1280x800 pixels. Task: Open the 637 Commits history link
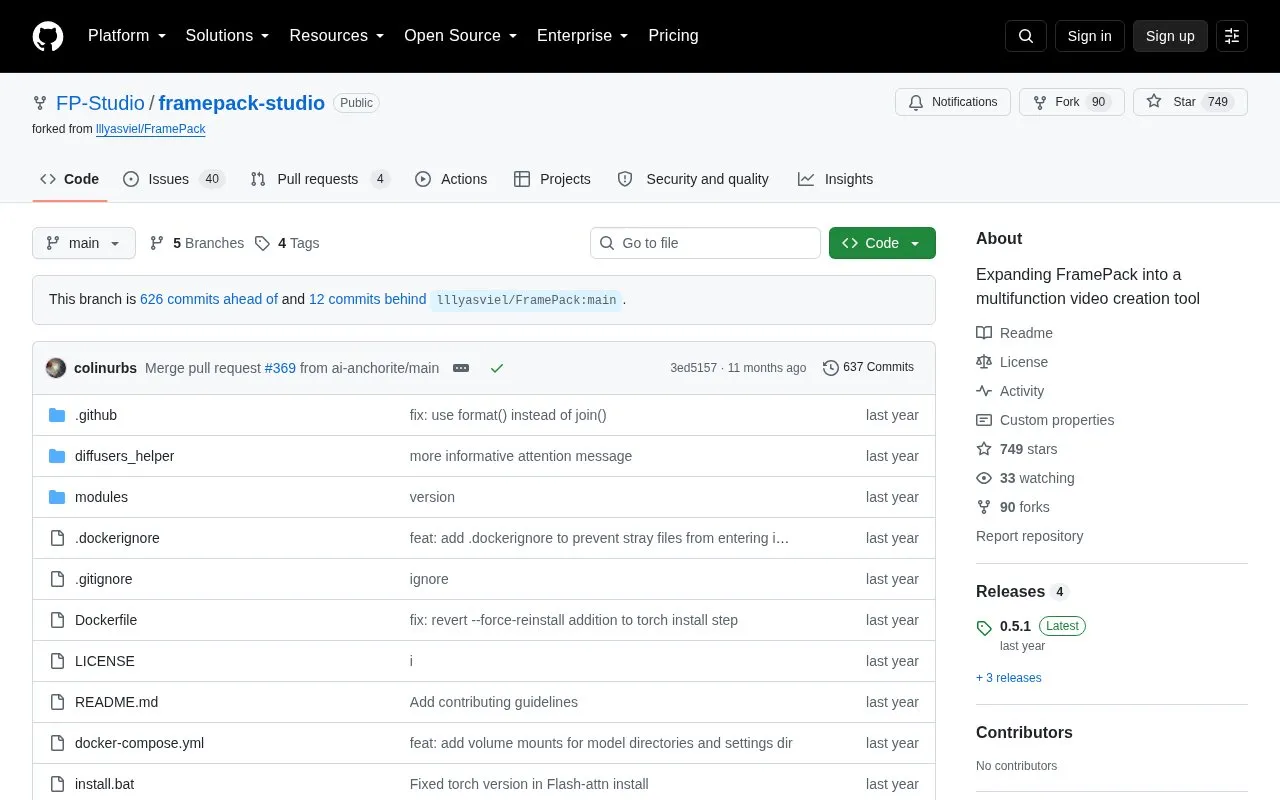[868, 368]
